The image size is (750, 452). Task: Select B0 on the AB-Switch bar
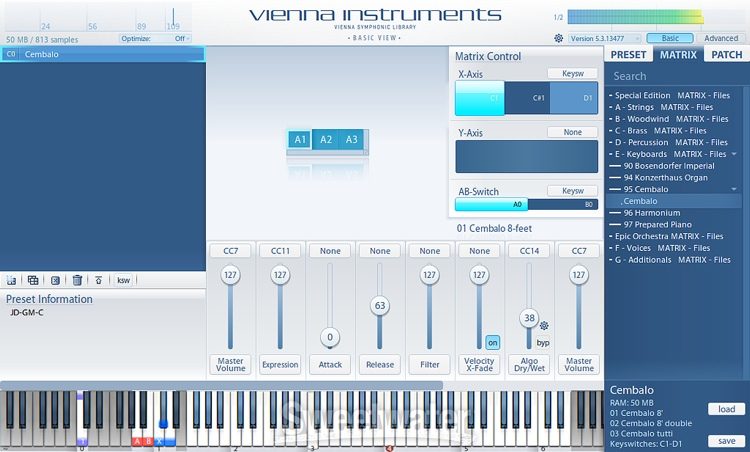click(x=563, y=204)
